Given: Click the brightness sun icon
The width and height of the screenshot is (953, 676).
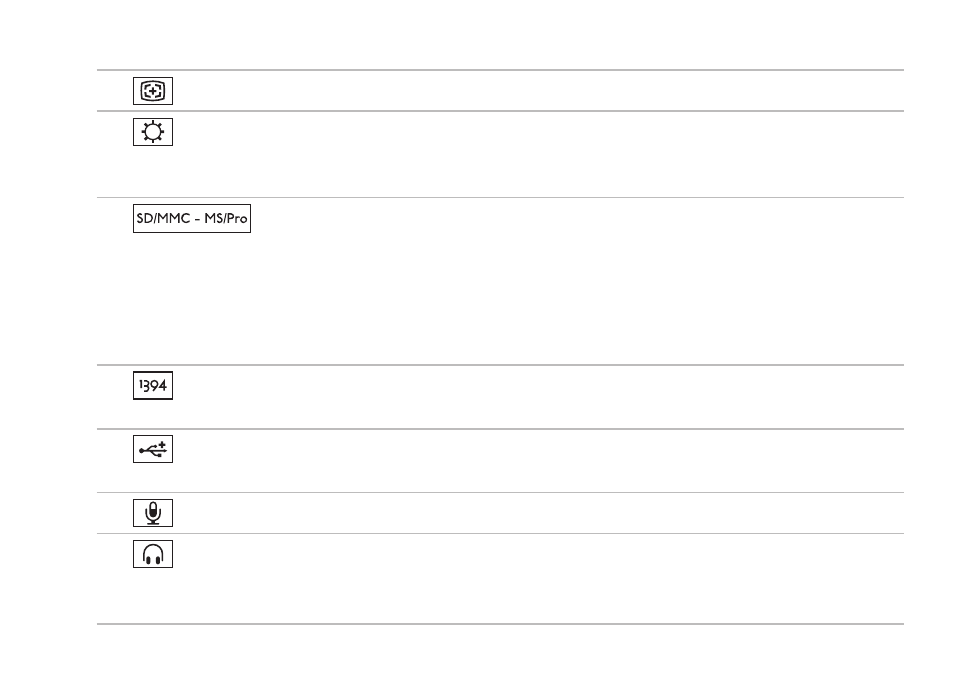Looking at the screenshot, I should [153, 132].
